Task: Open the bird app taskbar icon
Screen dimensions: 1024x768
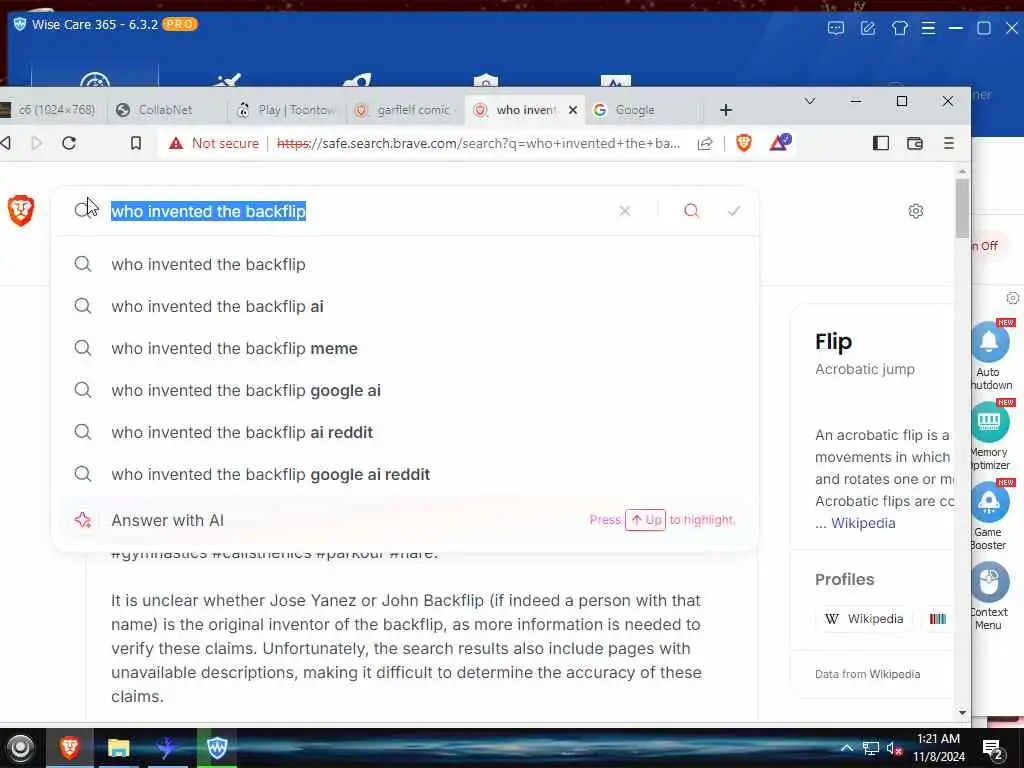Action: [x=167, y=748]
